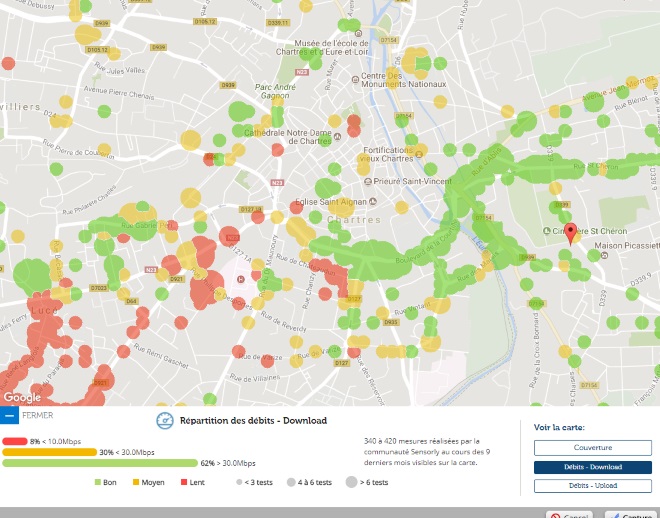This screenshot has width=660, height=518.
Task: Click the red location pin marker
Action: 570,234
